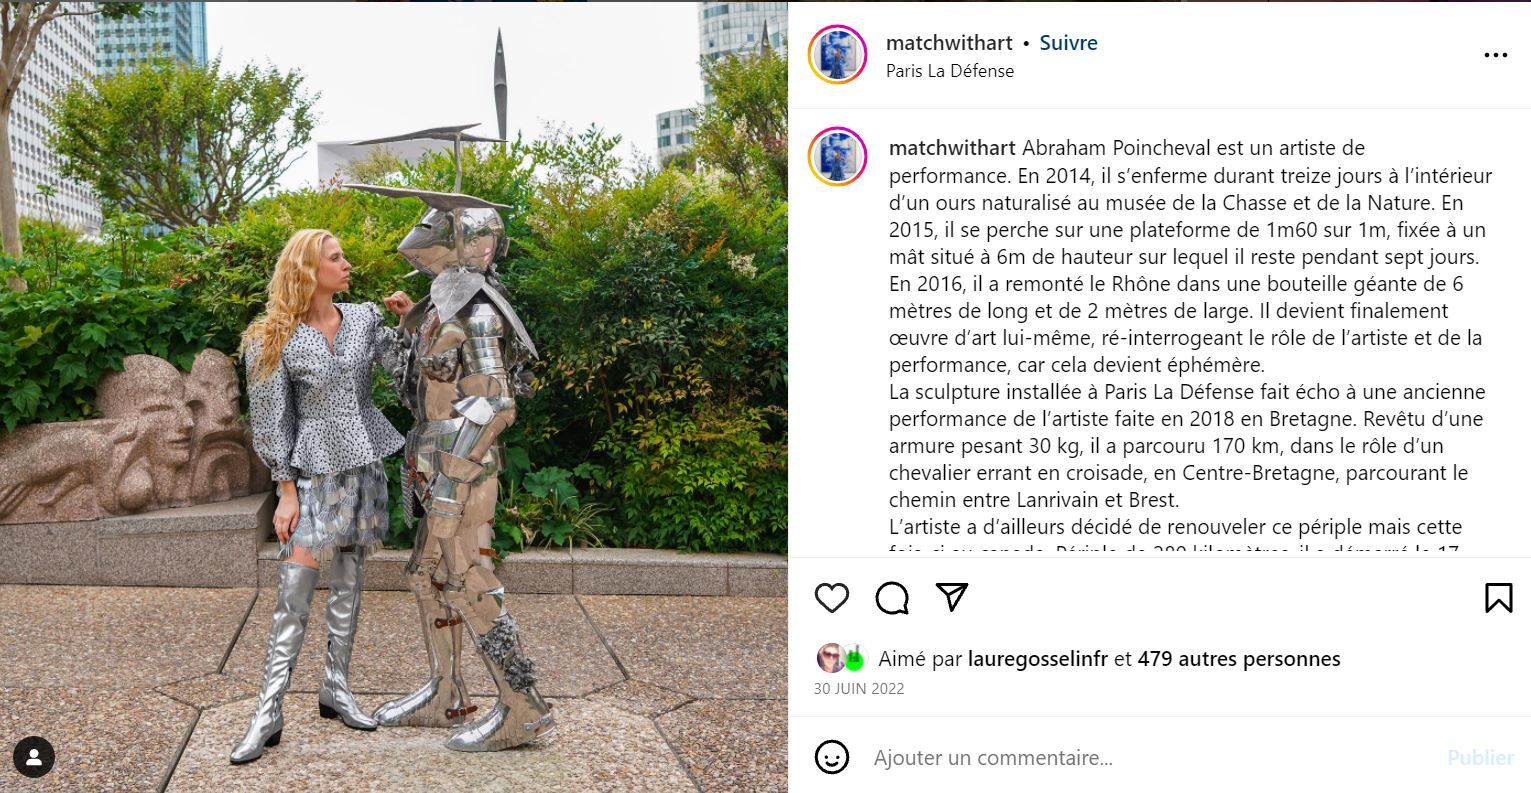Click the Suivre follow button
The image size is (1531, 793).
[1068, 43]
